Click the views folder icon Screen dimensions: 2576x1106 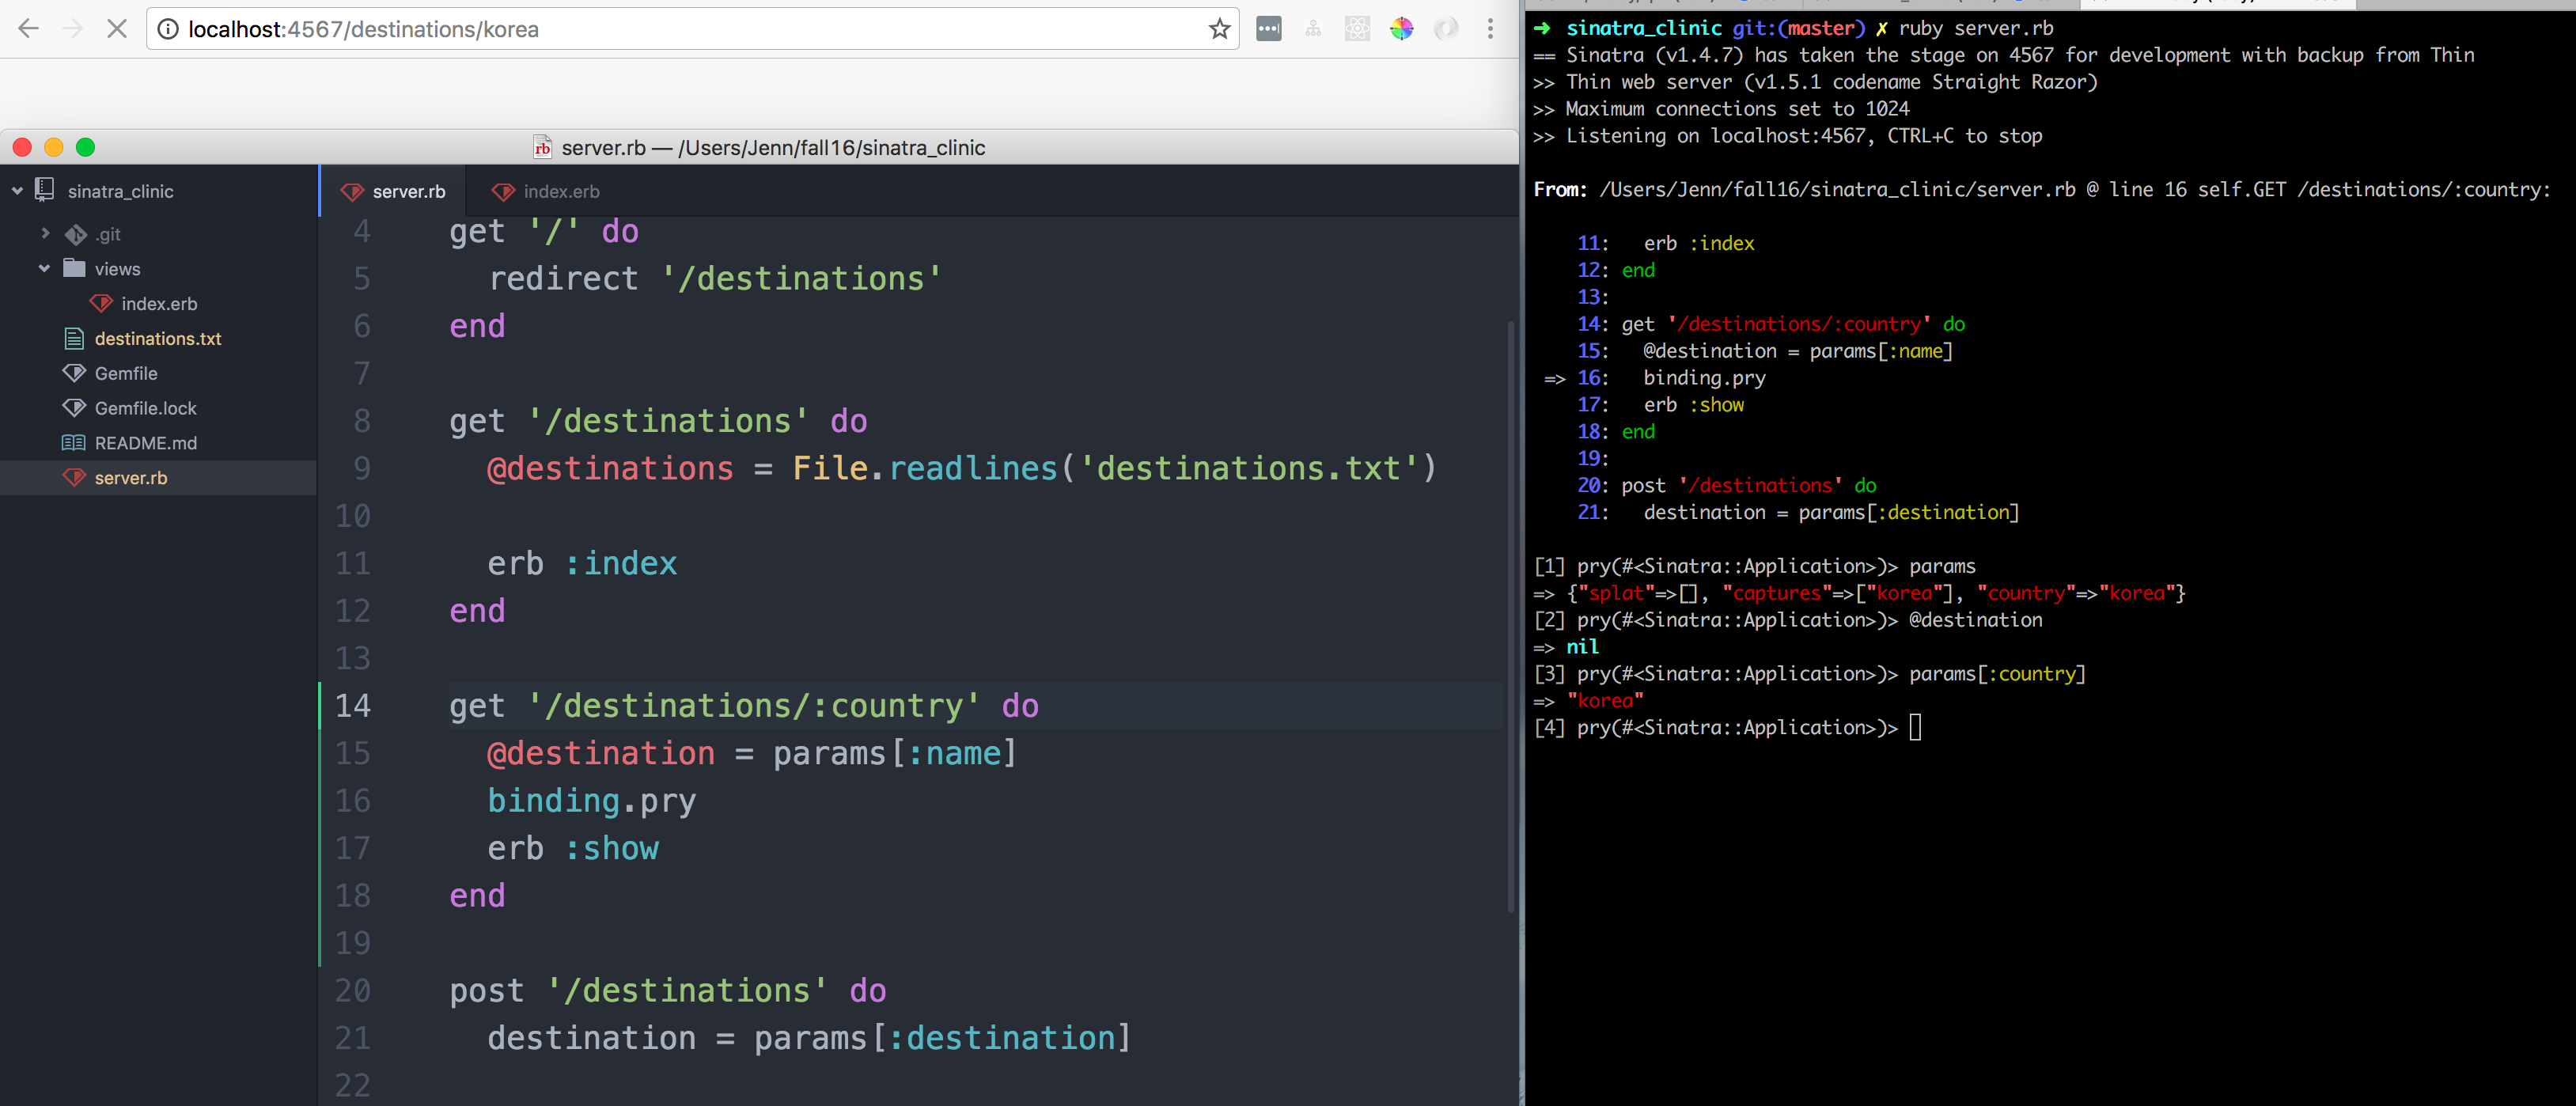click(x=74, y=267)
